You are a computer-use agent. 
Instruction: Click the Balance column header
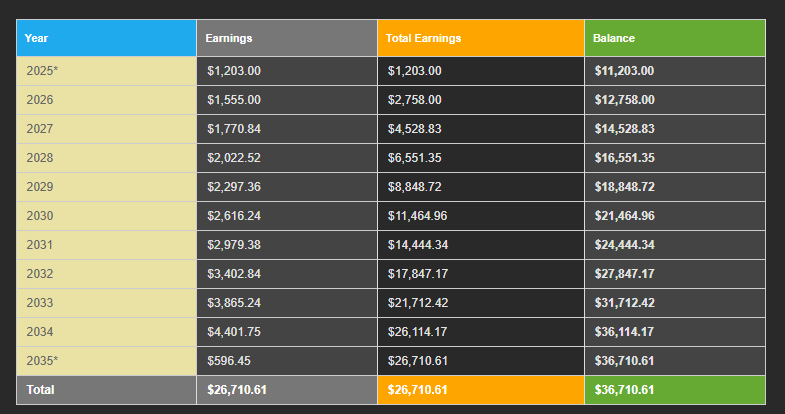pos(675,38)
